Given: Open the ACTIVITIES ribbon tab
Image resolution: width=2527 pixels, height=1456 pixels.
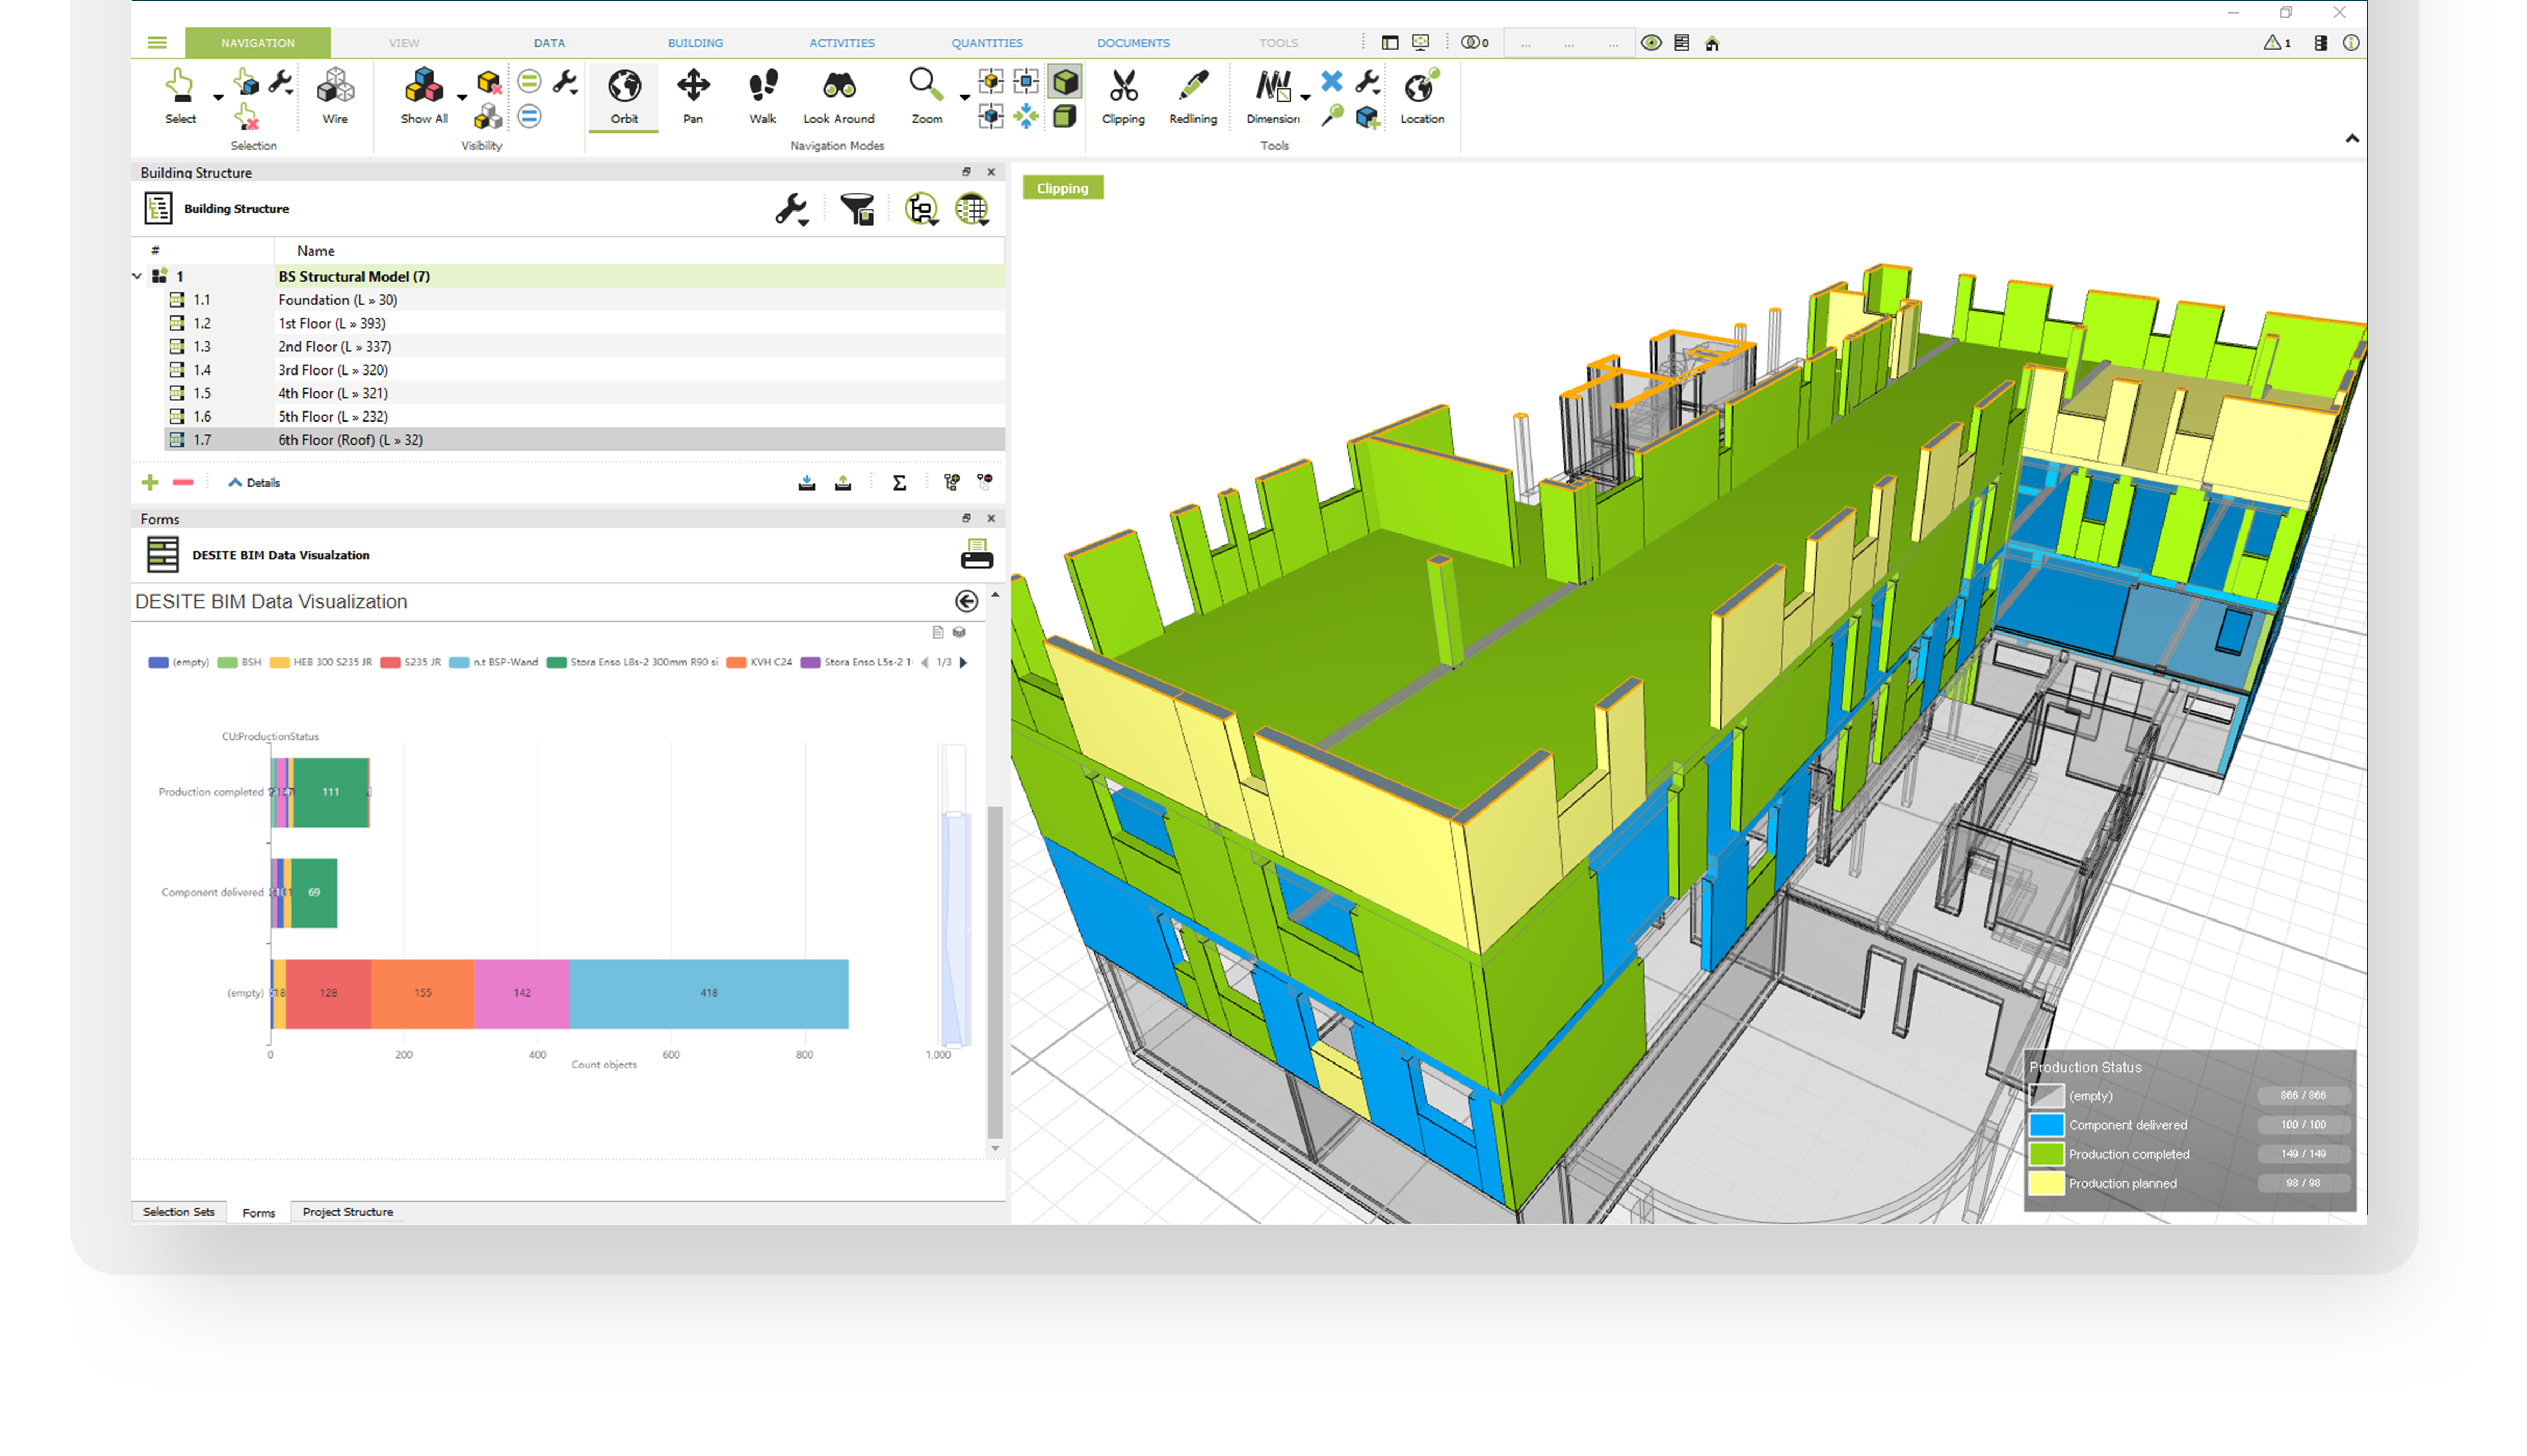Looking at the screenshot, I should tap(841, 43).
